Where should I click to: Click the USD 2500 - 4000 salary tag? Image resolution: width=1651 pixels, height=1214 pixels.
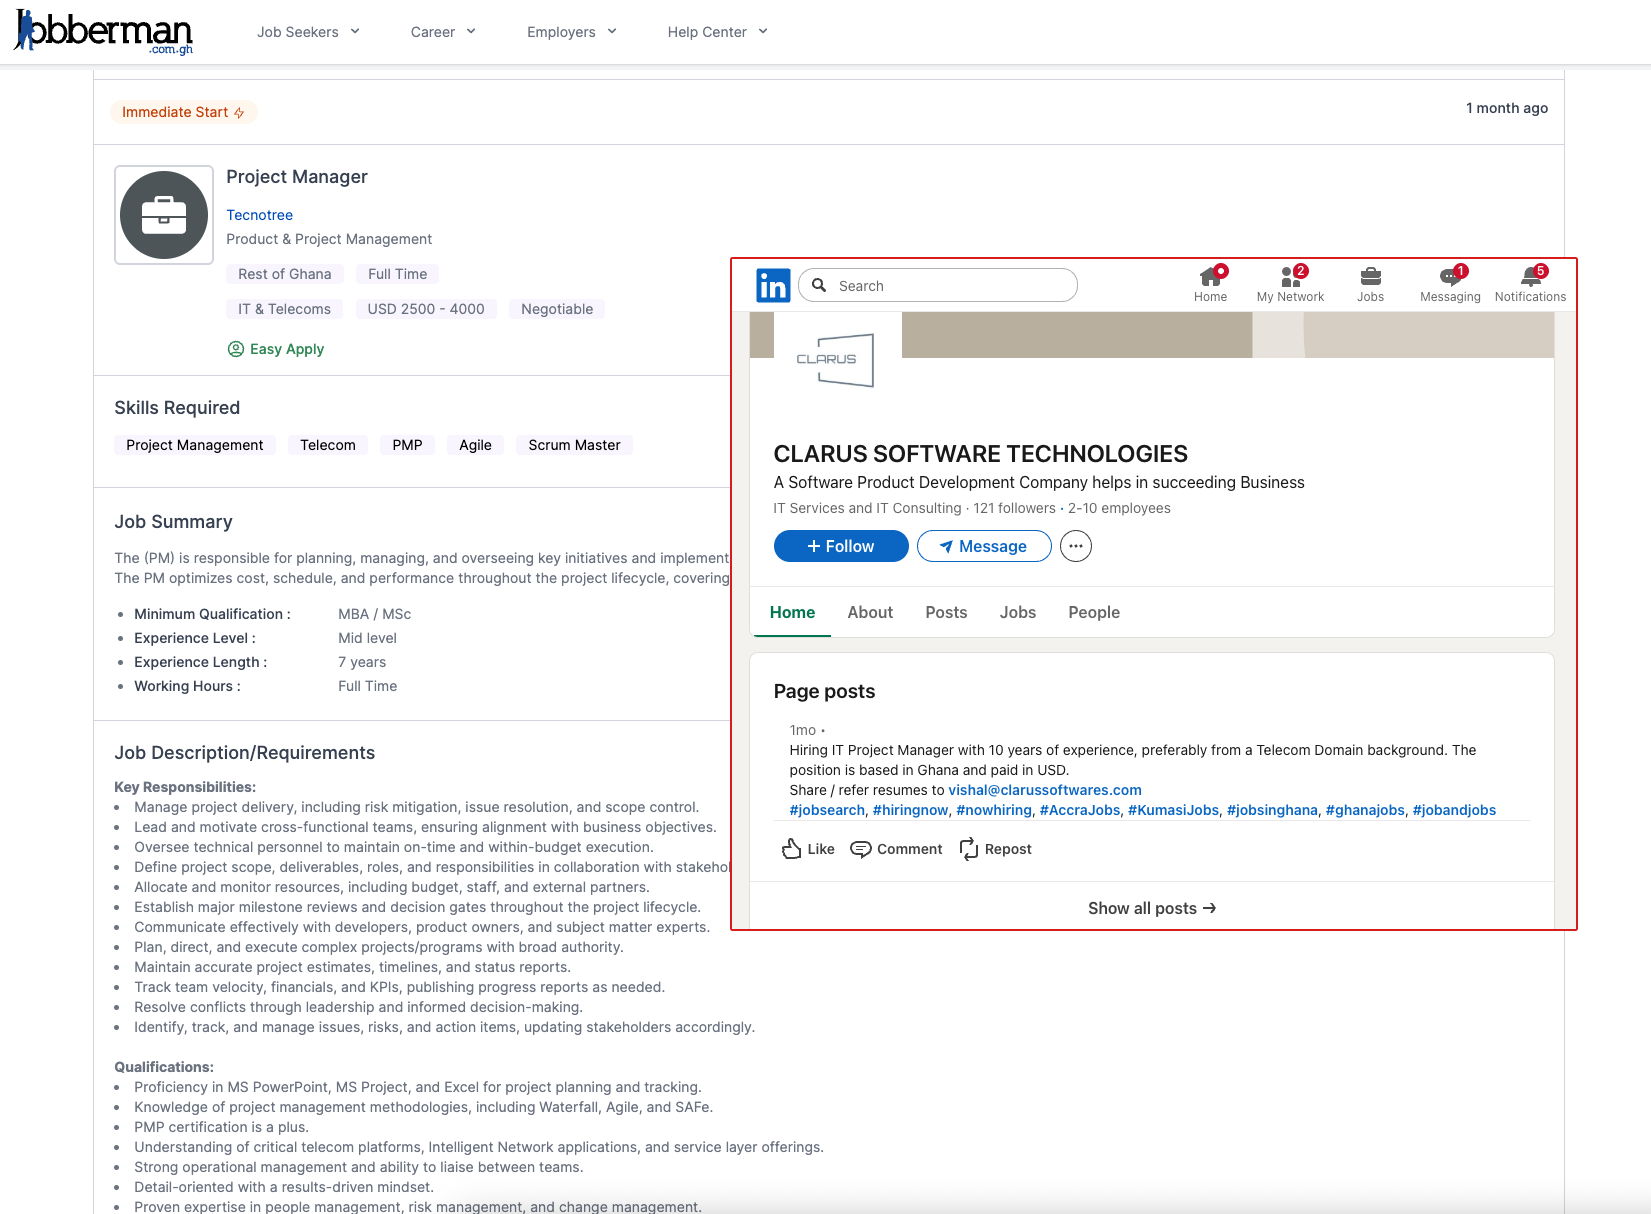tap(426, 309)
